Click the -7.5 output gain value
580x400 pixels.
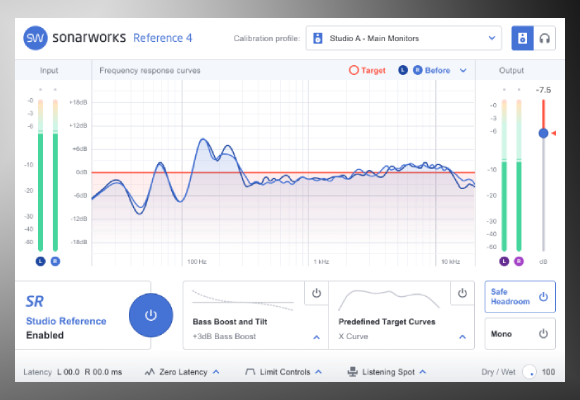click(x=543, y=90)
